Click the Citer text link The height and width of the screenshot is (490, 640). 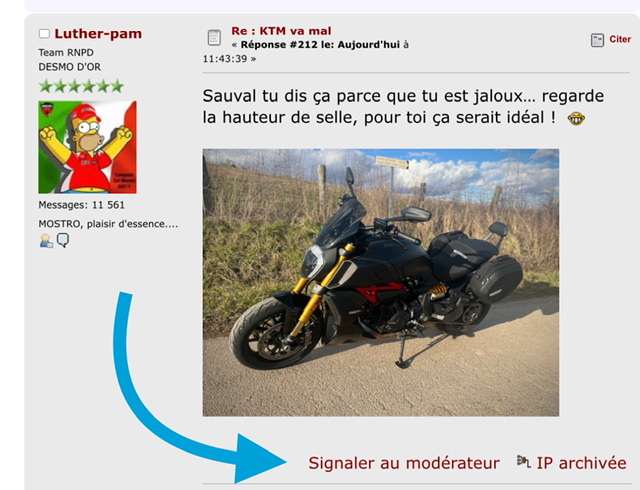tap(620, 39)
